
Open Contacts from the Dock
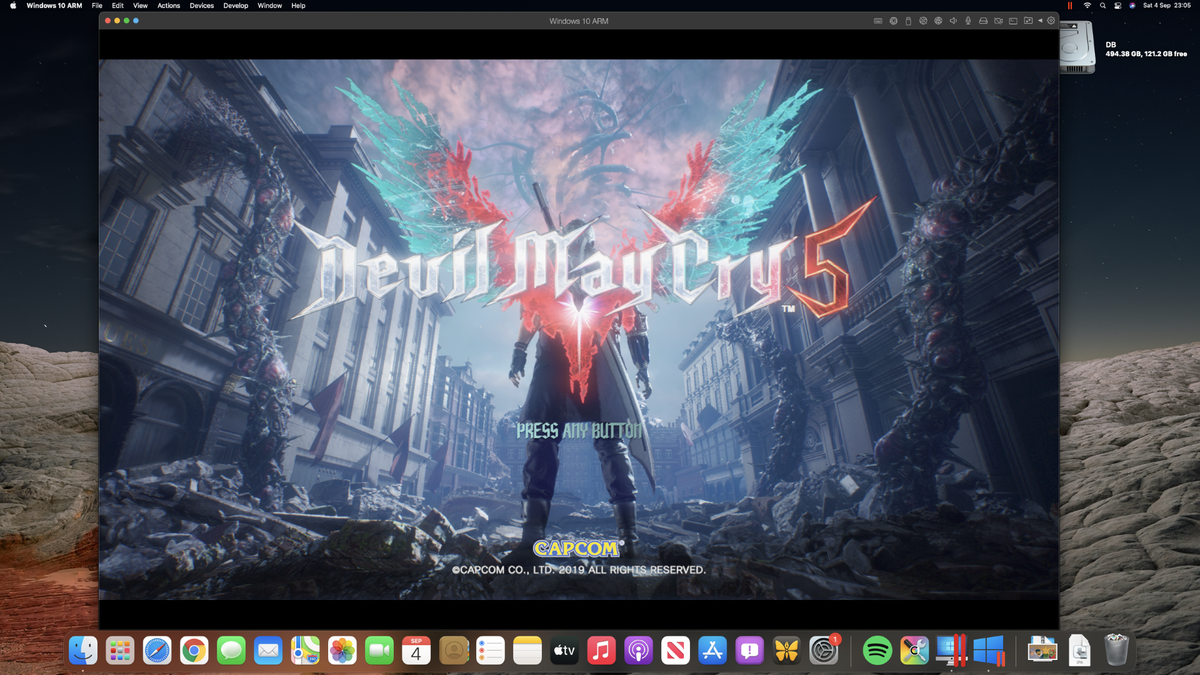tap(453, 651)
